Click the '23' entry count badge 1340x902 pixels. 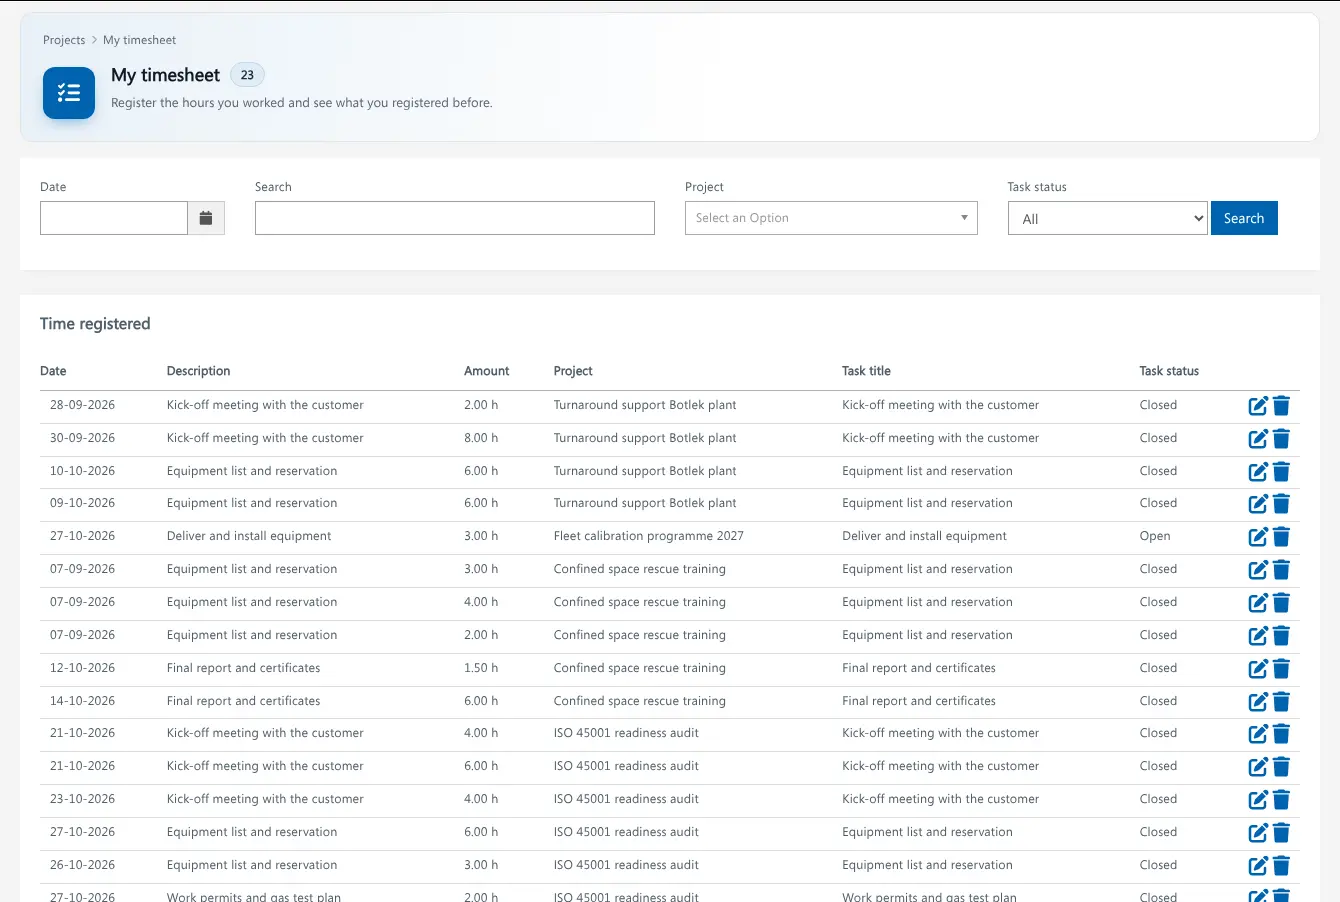coord(247,75)
